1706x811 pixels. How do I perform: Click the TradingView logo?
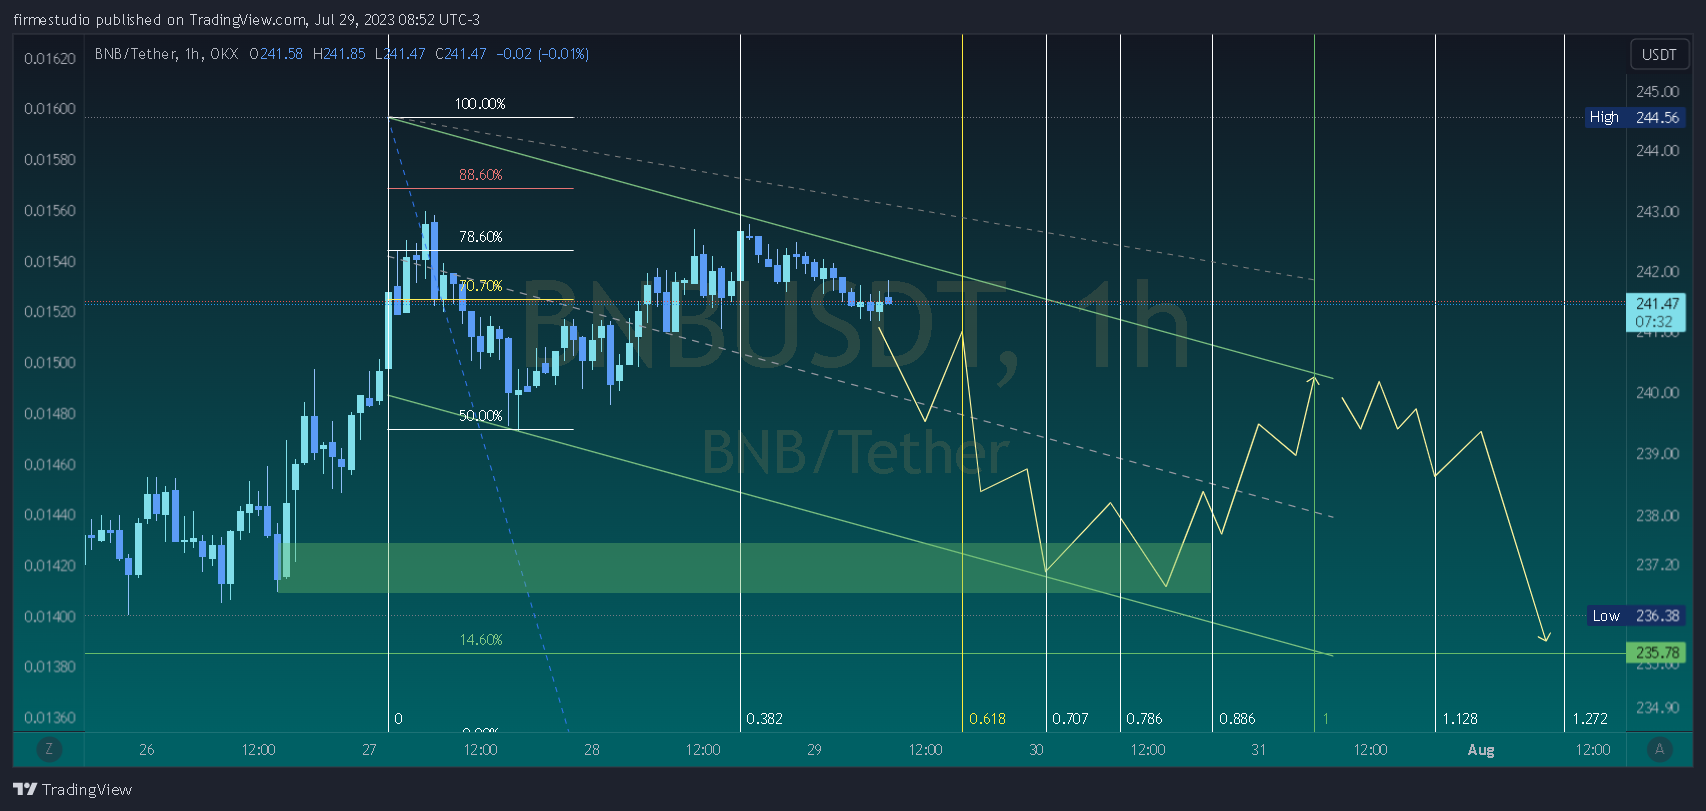click(72, 789)
